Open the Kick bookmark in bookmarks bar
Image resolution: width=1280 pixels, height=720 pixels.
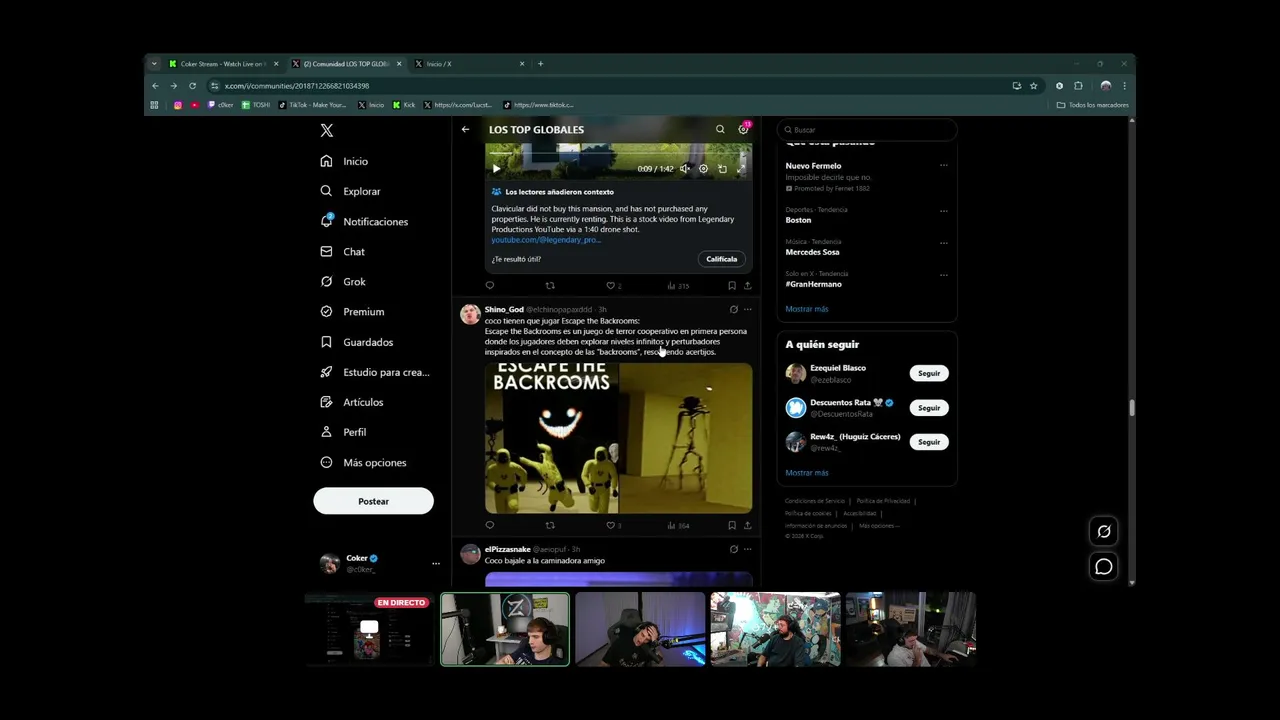tap(404, 105)
